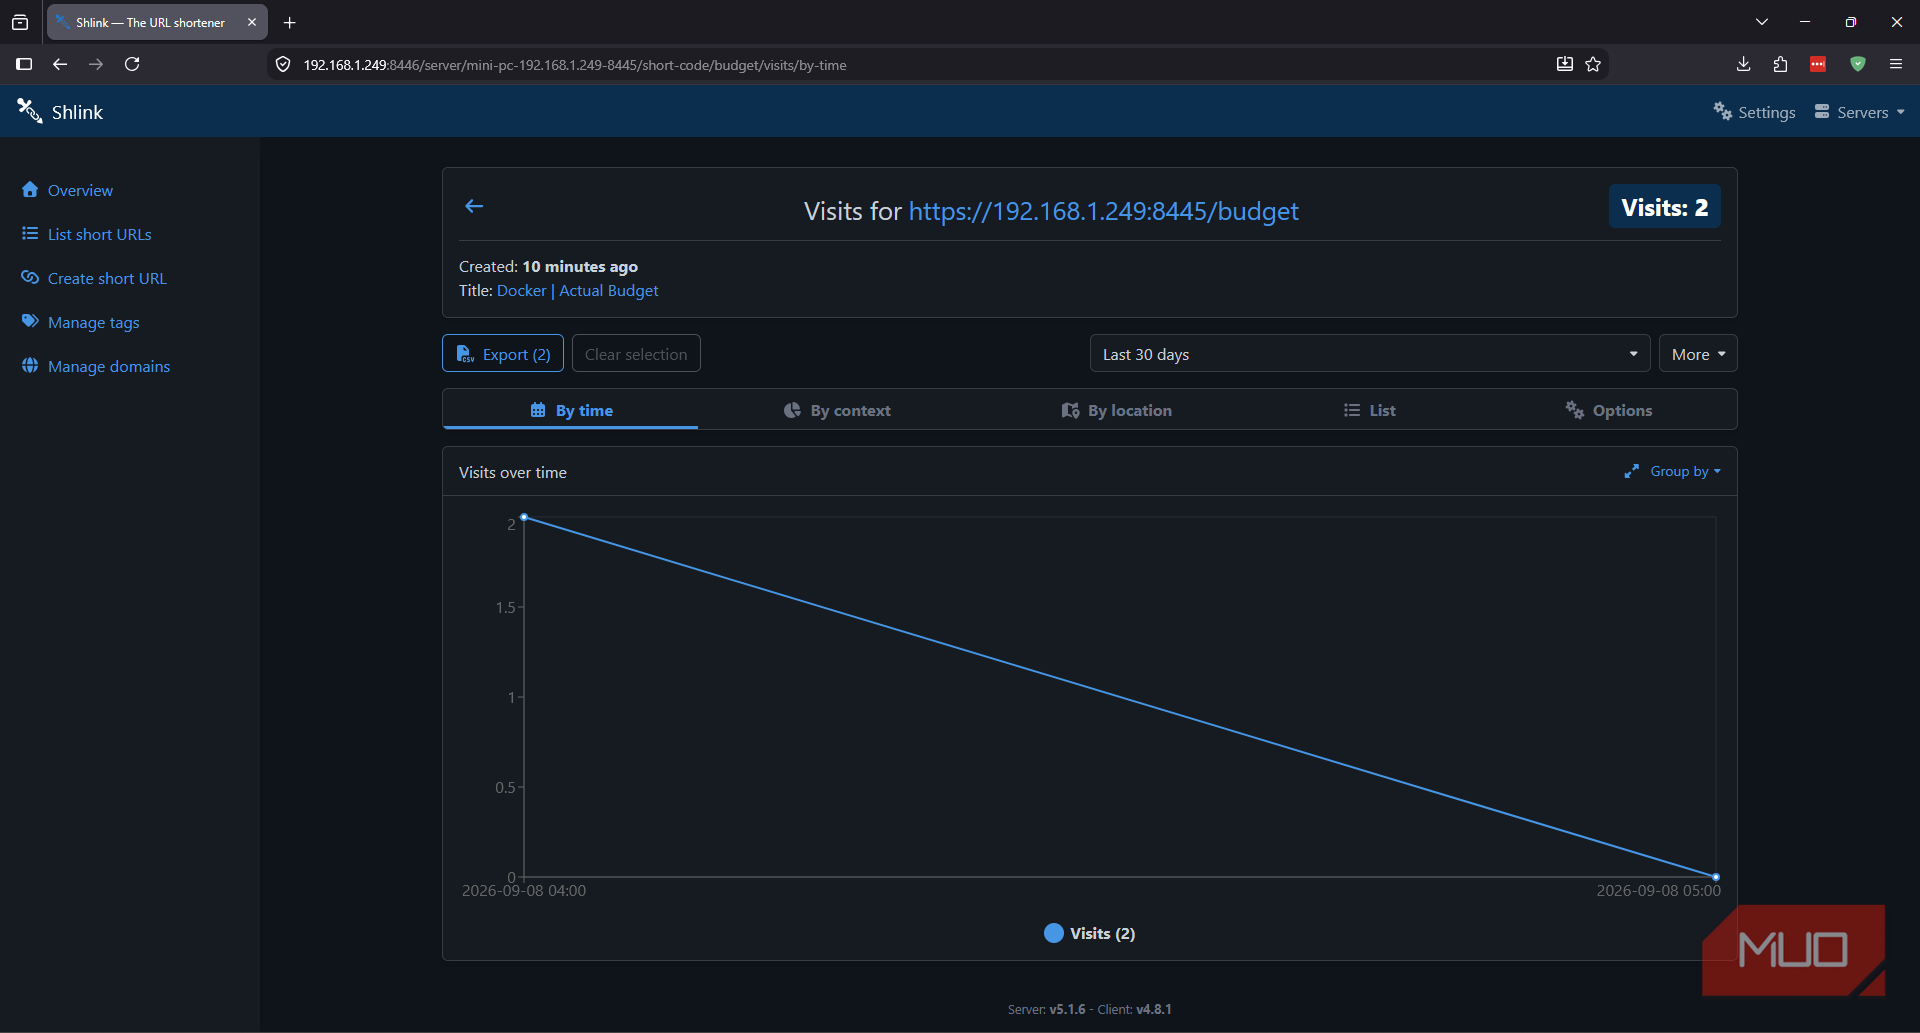This screenshot has height=1033, width=1920.
Task: Click the Shlink logo icon
Action: point(29,111)
